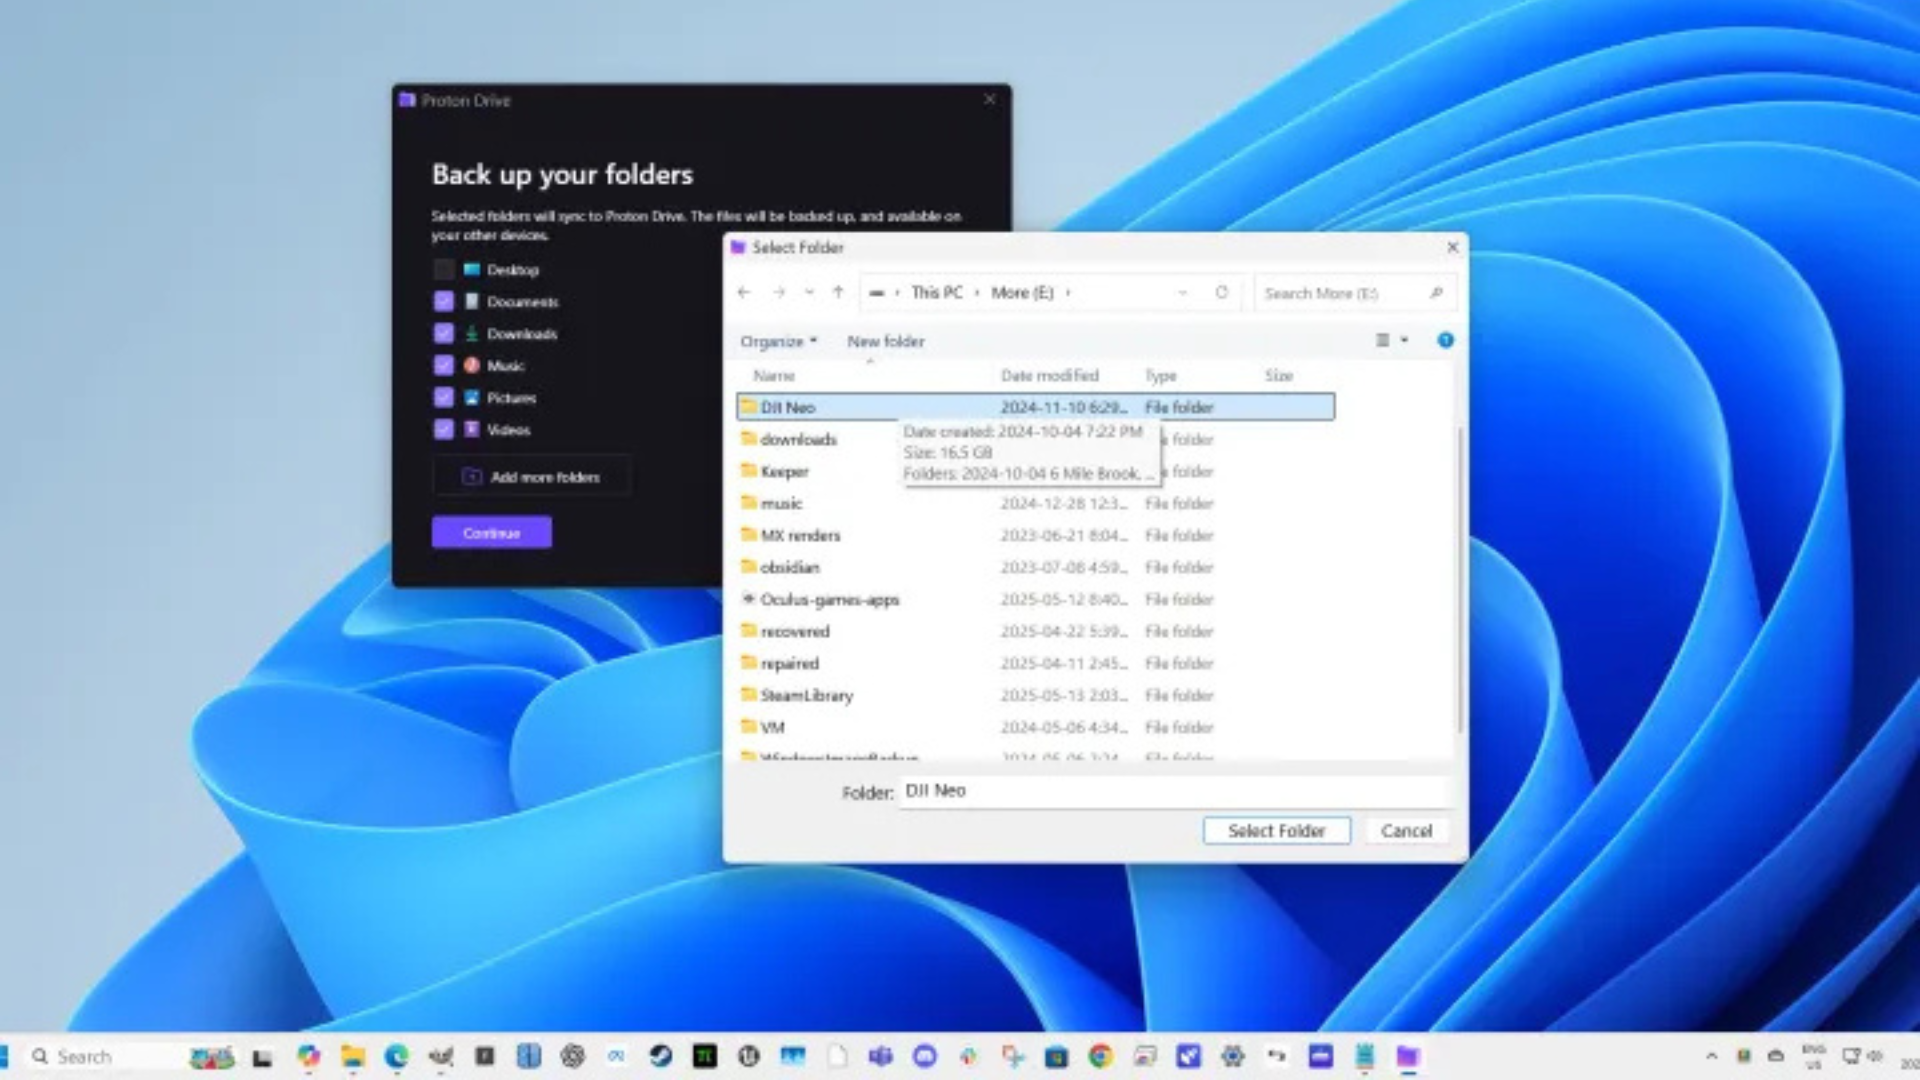This screenshot has width=1920, height=1080.
Task: Click the Back arrow in Select Folder dialog
Action: [744, 292]
